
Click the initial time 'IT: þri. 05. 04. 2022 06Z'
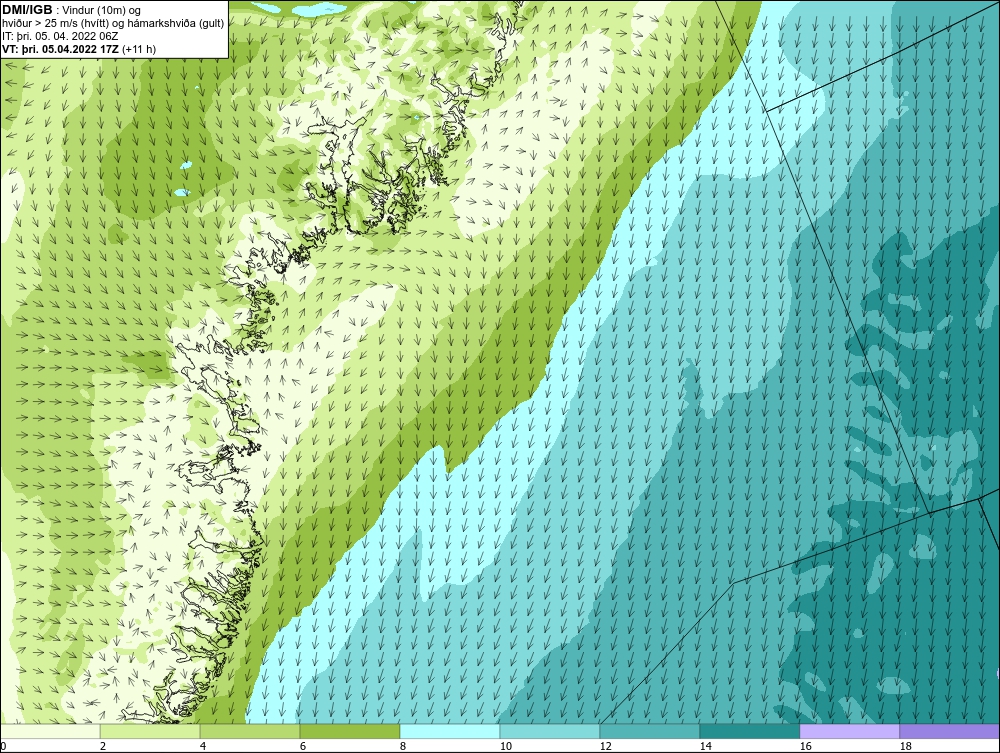(x=60, y=36)
